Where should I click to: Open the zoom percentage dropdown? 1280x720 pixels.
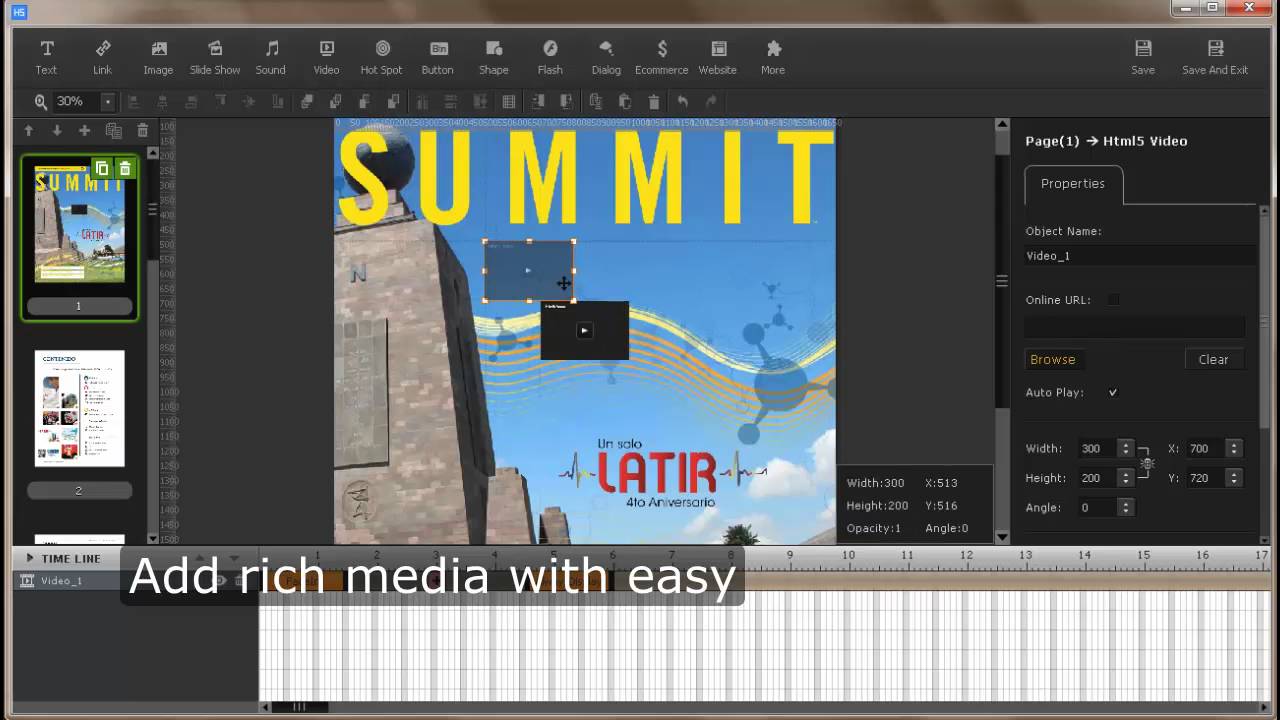click(x=107, y=101)
